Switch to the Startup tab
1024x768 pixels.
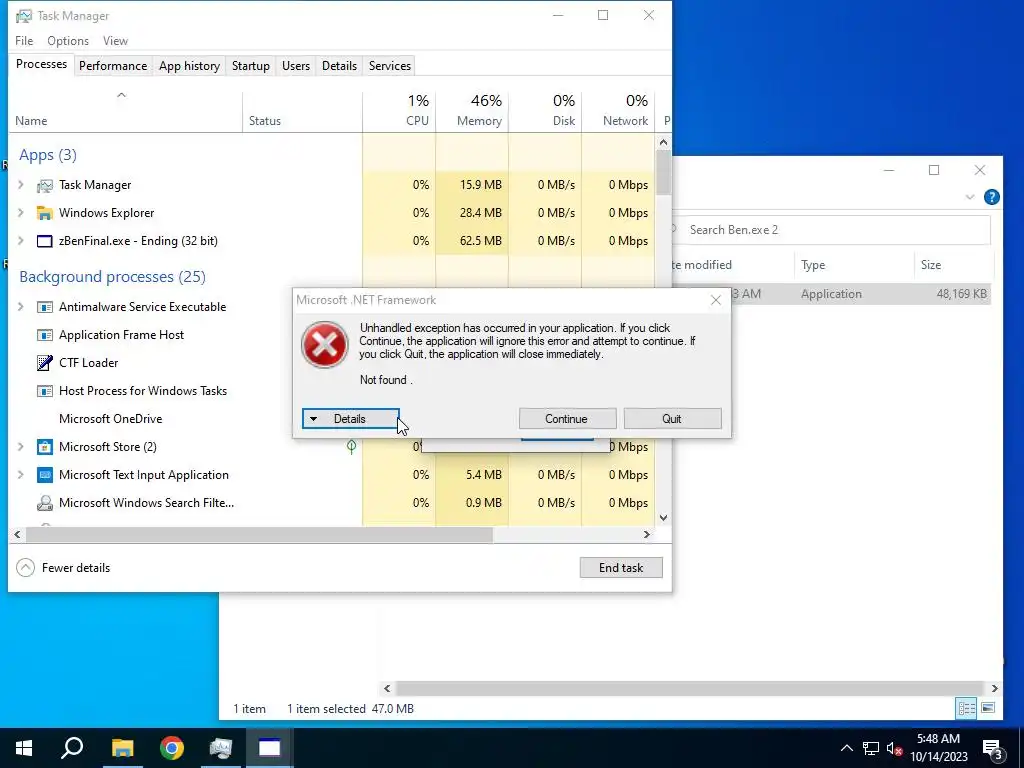pos(251,66)
